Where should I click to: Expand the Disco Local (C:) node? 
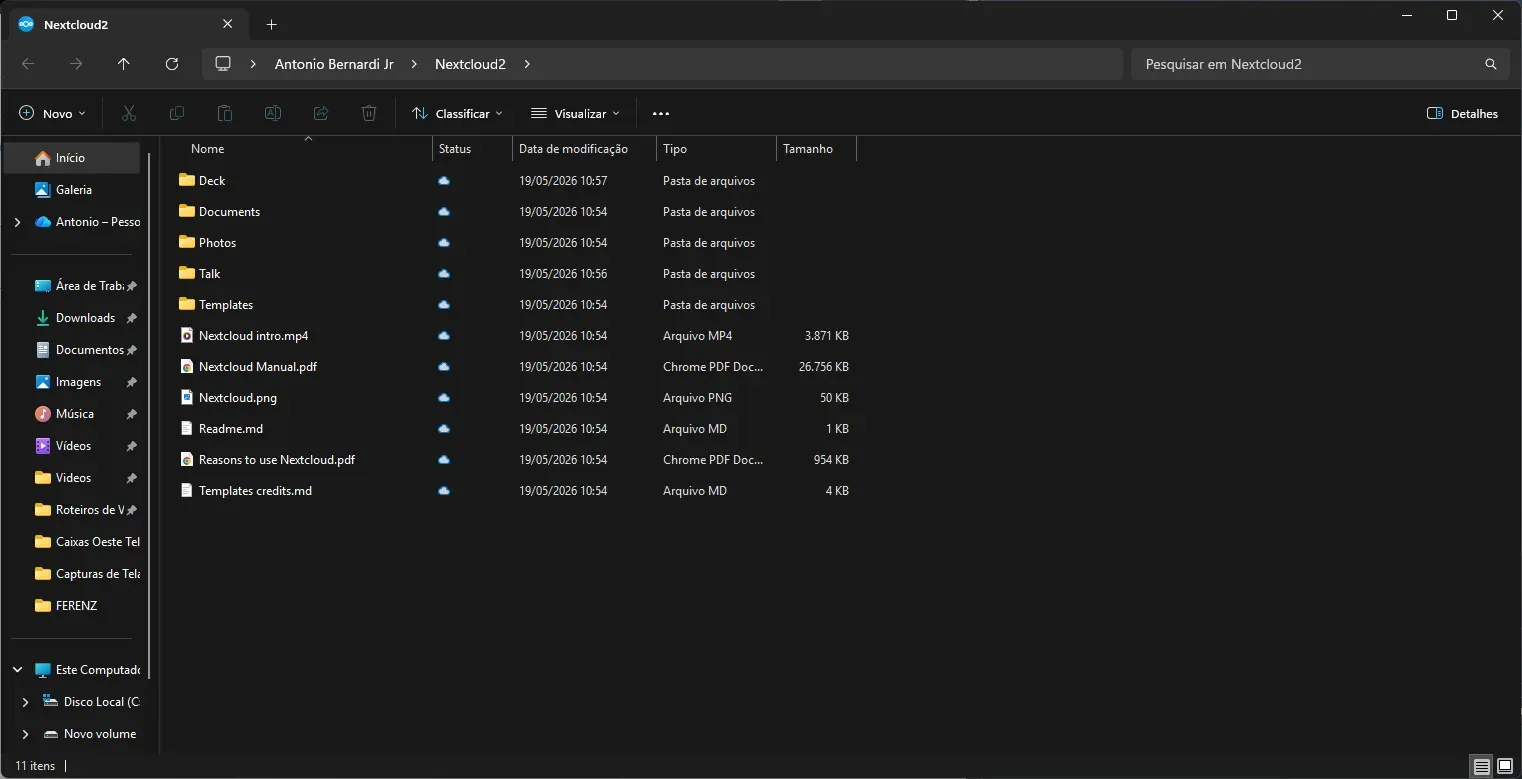click(x=25, y=702)
